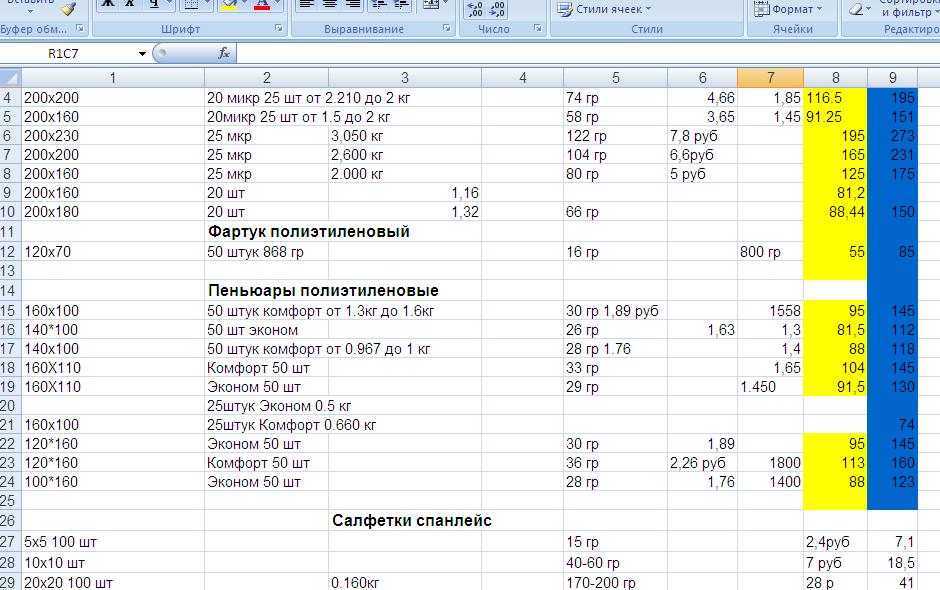940x590 pixels.
Task: Toggle underline Ч formatting
Action: pos(153,5)
